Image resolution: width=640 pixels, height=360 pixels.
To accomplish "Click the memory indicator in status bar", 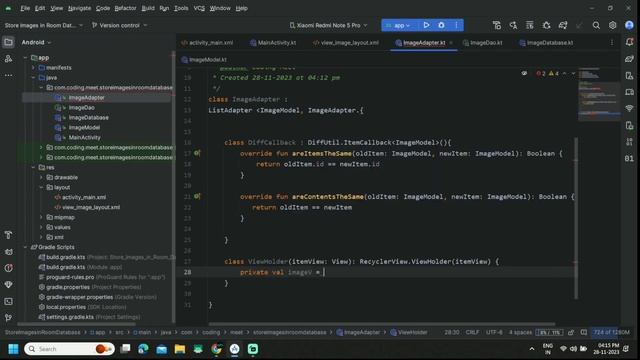I will (611, 332).
